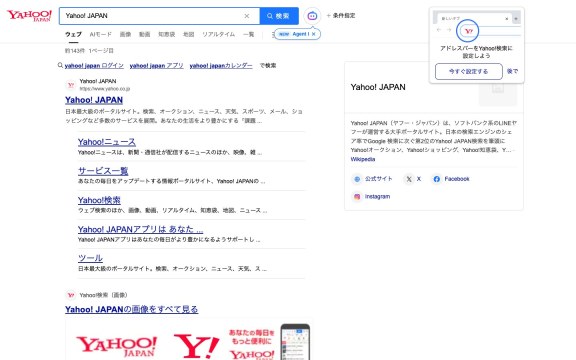Viewport: 576px width, 360px height.
Task: Click the ウェブ検索のほか、画像、動画 snippet
Action: (x=172, y=210)
